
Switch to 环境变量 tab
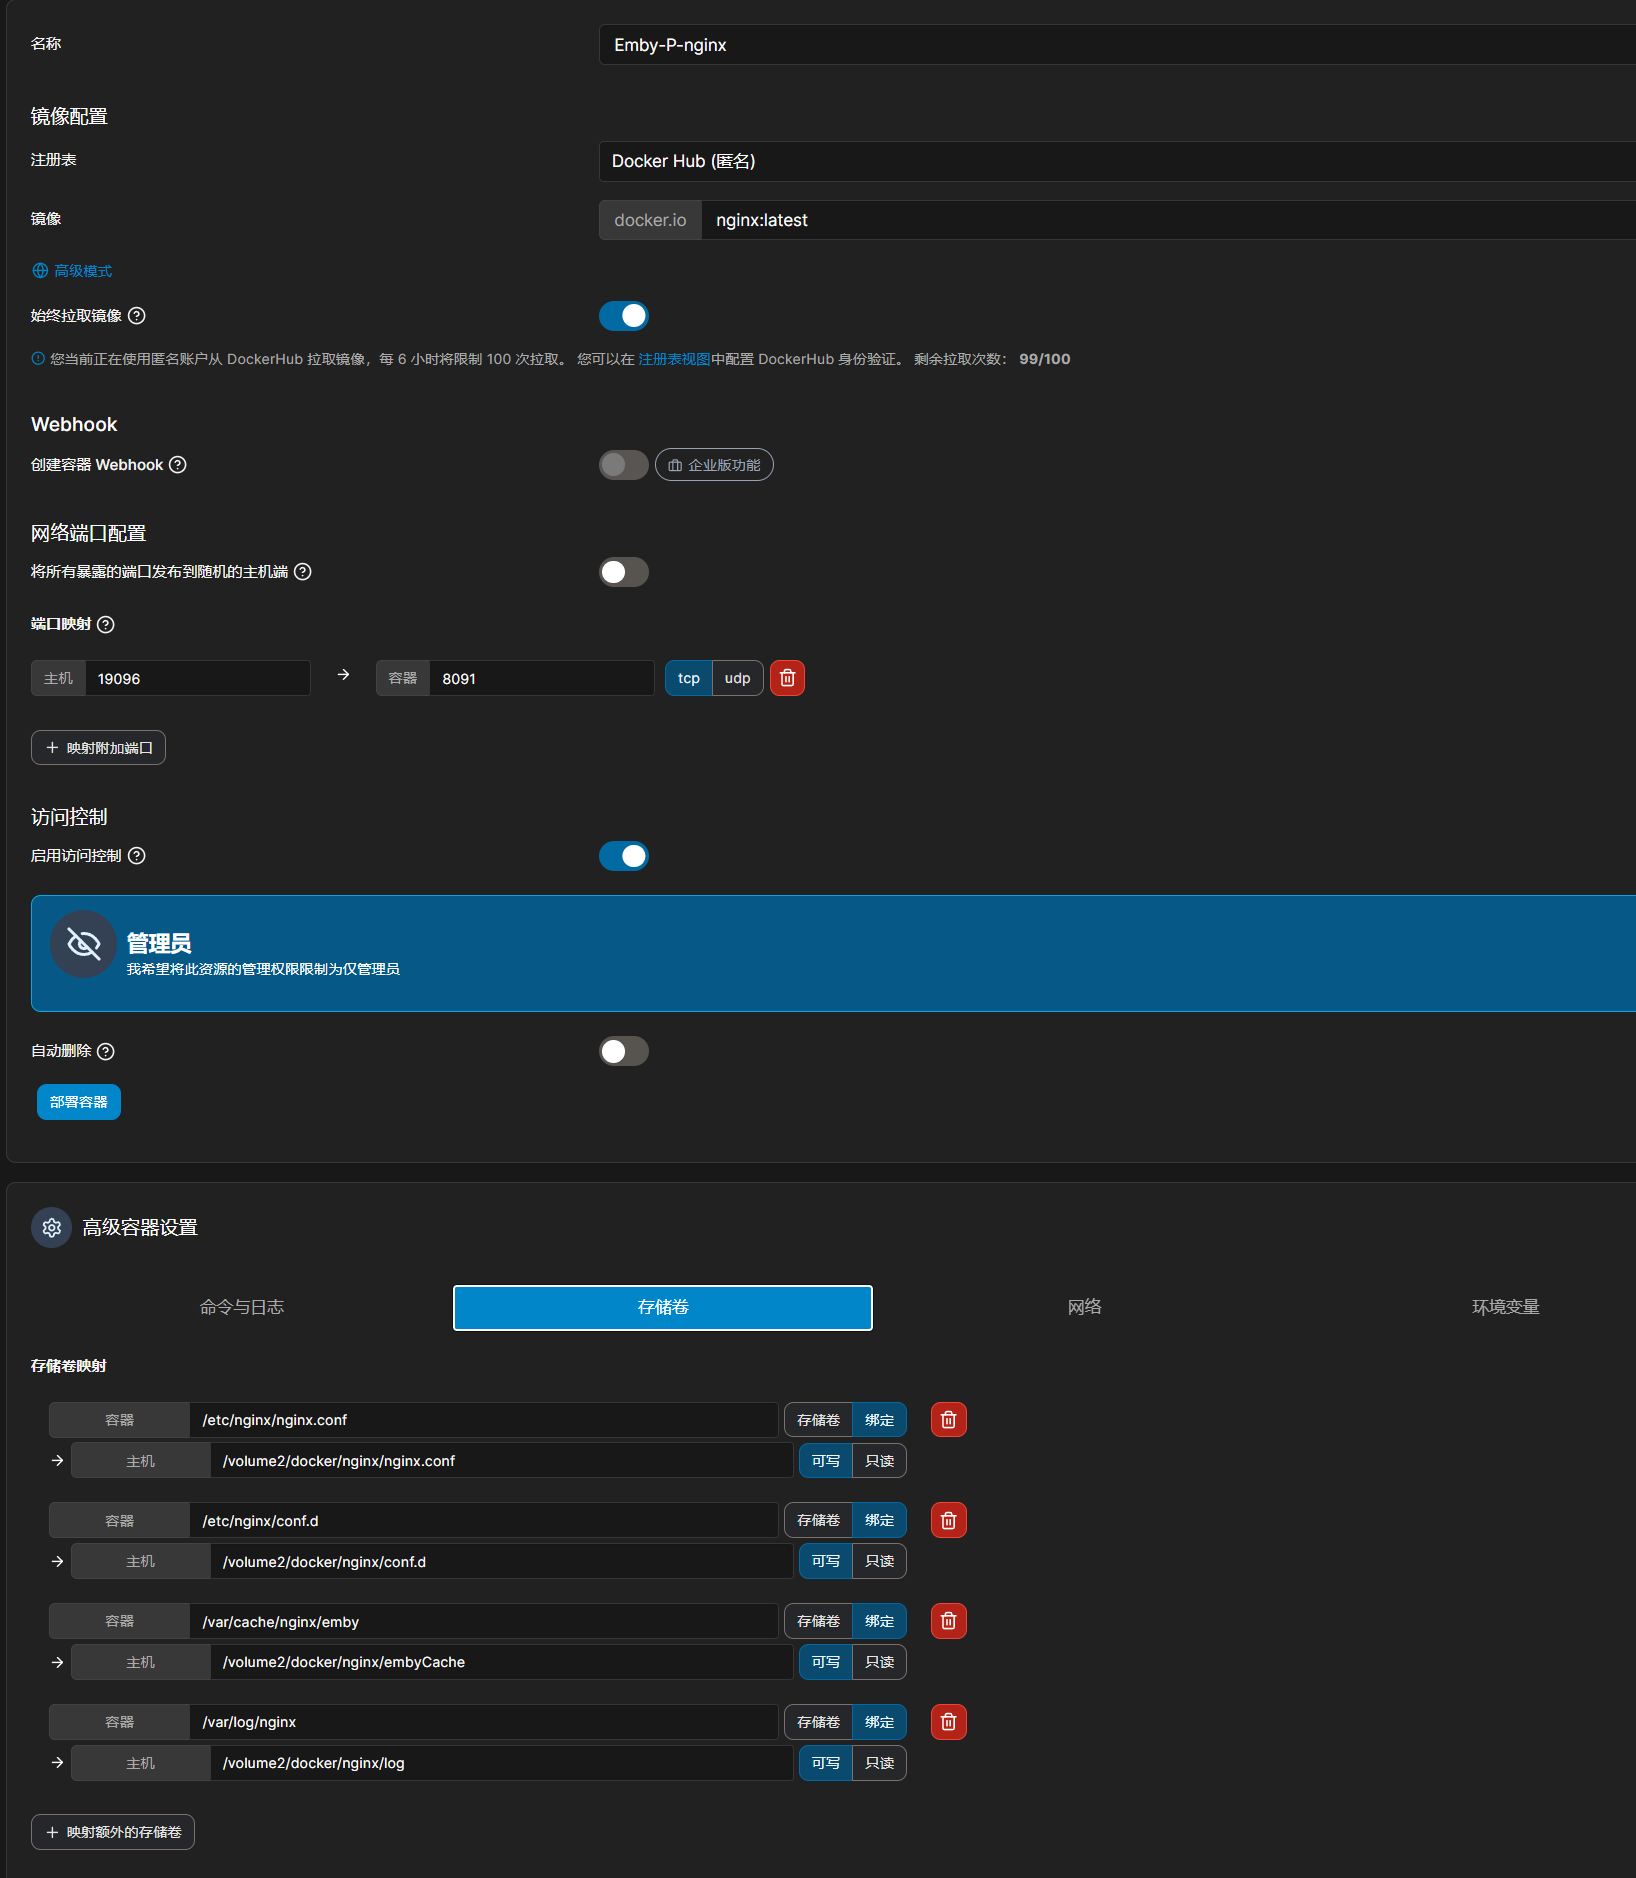click(1505, 1308)
